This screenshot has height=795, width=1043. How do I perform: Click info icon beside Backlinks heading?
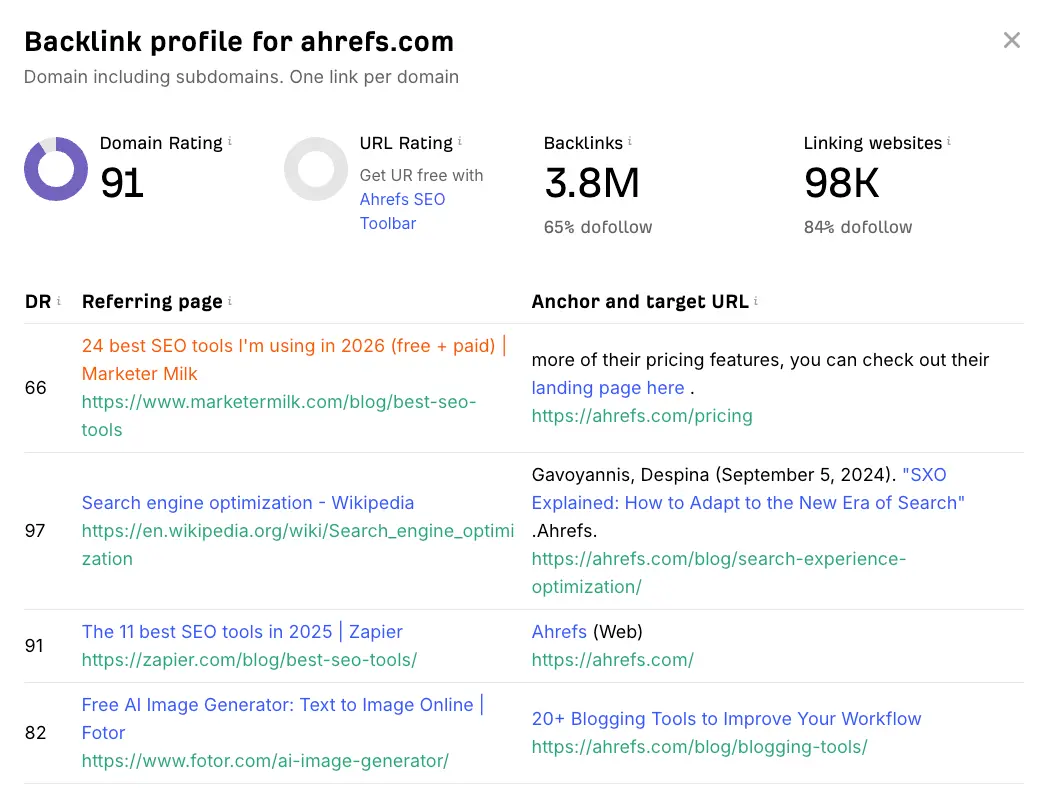(630, 142)
